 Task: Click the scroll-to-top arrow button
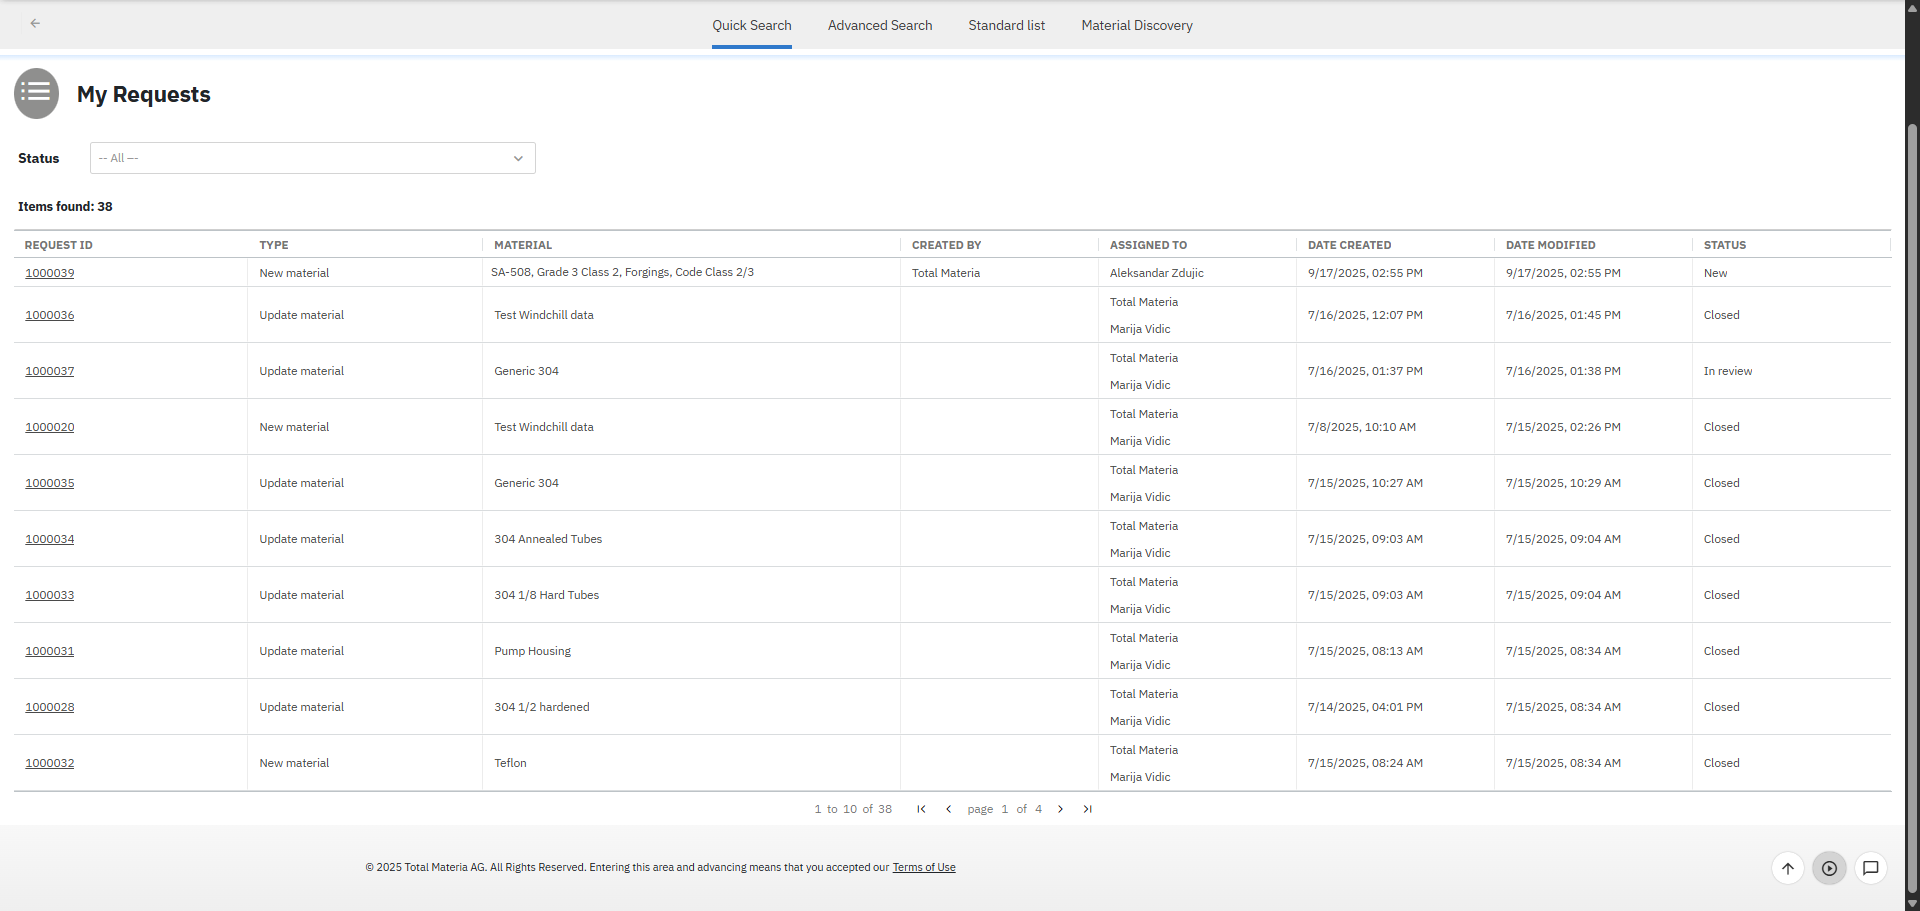pos(1787,868)
